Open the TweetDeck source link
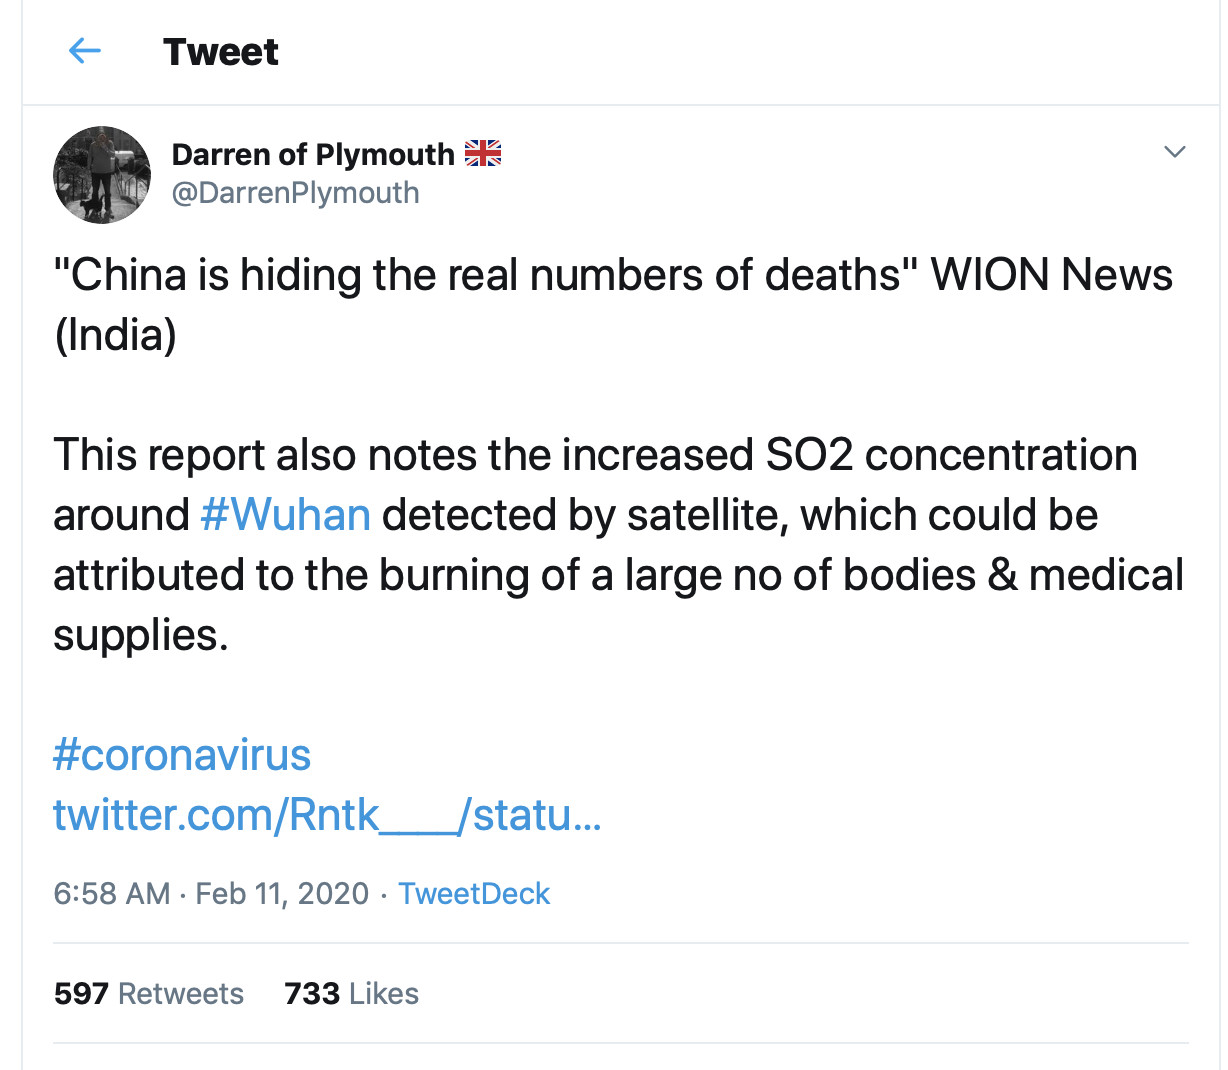 [x=474, y=893]
